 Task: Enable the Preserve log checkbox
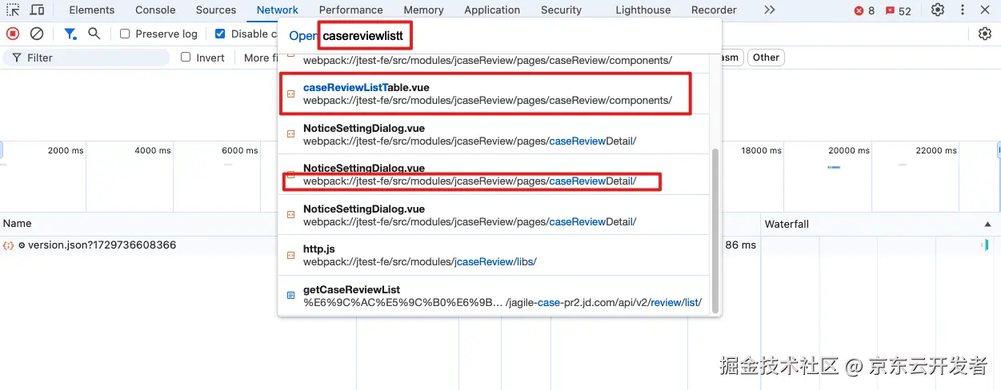(125, 34)
